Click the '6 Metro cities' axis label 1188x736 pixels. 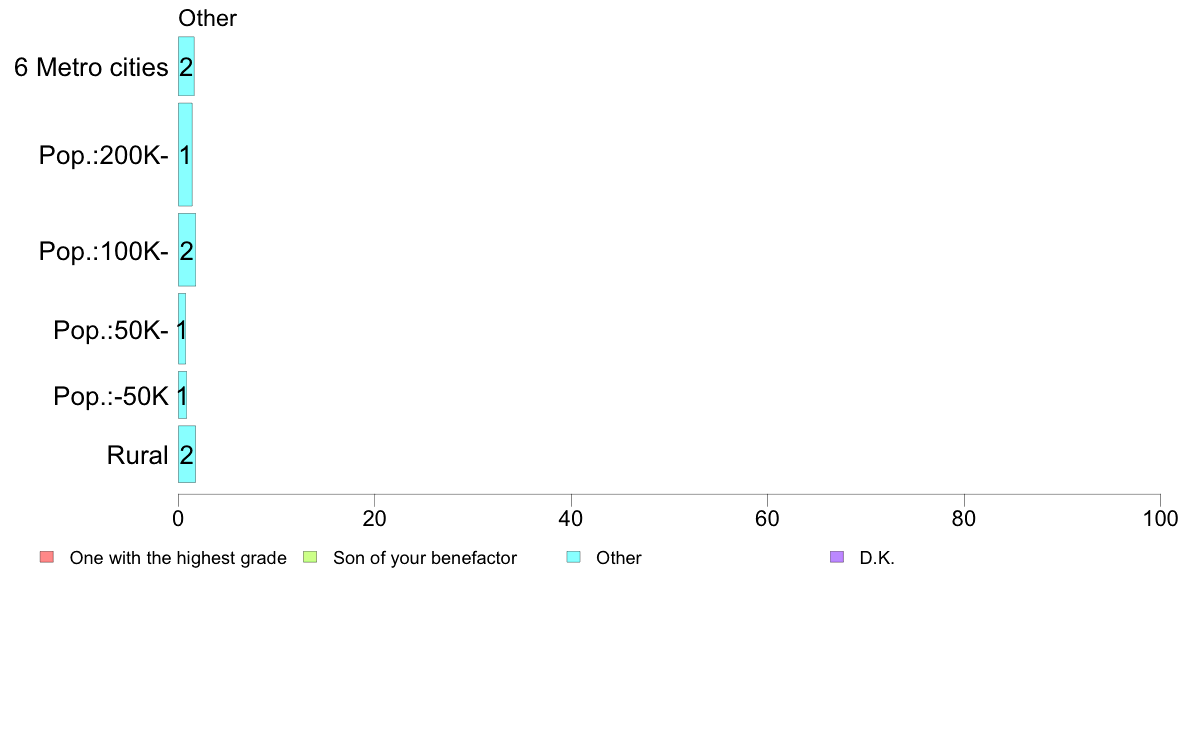(91, 67)
